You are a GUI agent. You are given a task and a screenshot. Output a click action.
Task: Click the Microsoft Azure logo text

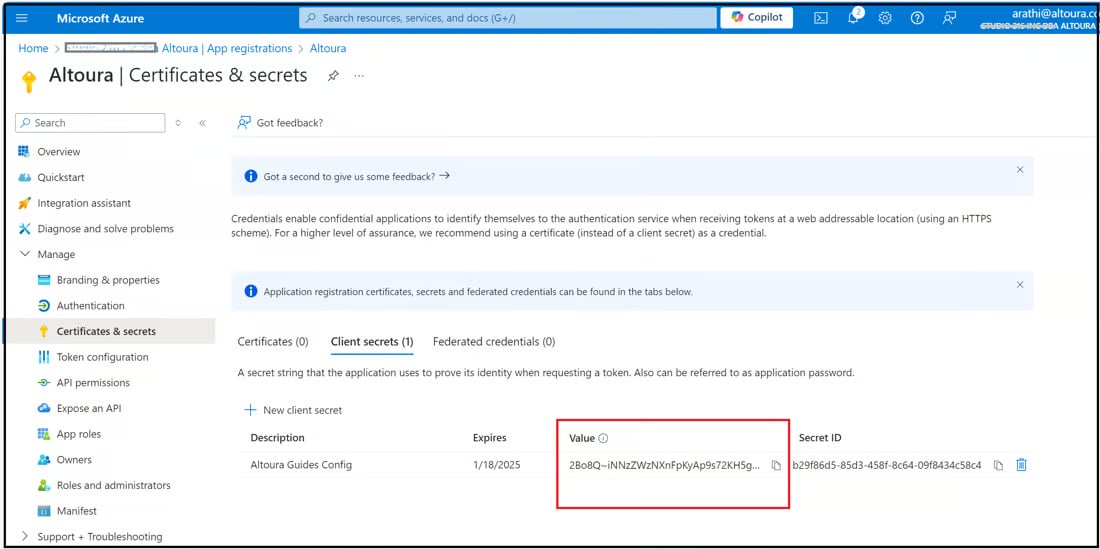[x=100, y=18]
